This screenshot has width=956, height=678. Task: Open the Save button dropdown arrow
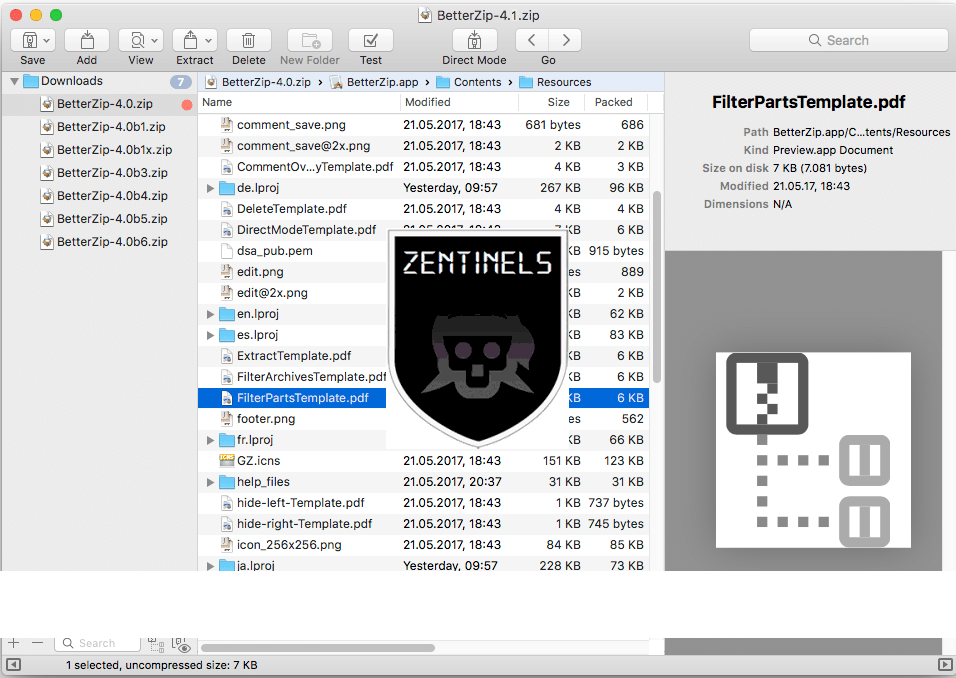click(47, 41)
